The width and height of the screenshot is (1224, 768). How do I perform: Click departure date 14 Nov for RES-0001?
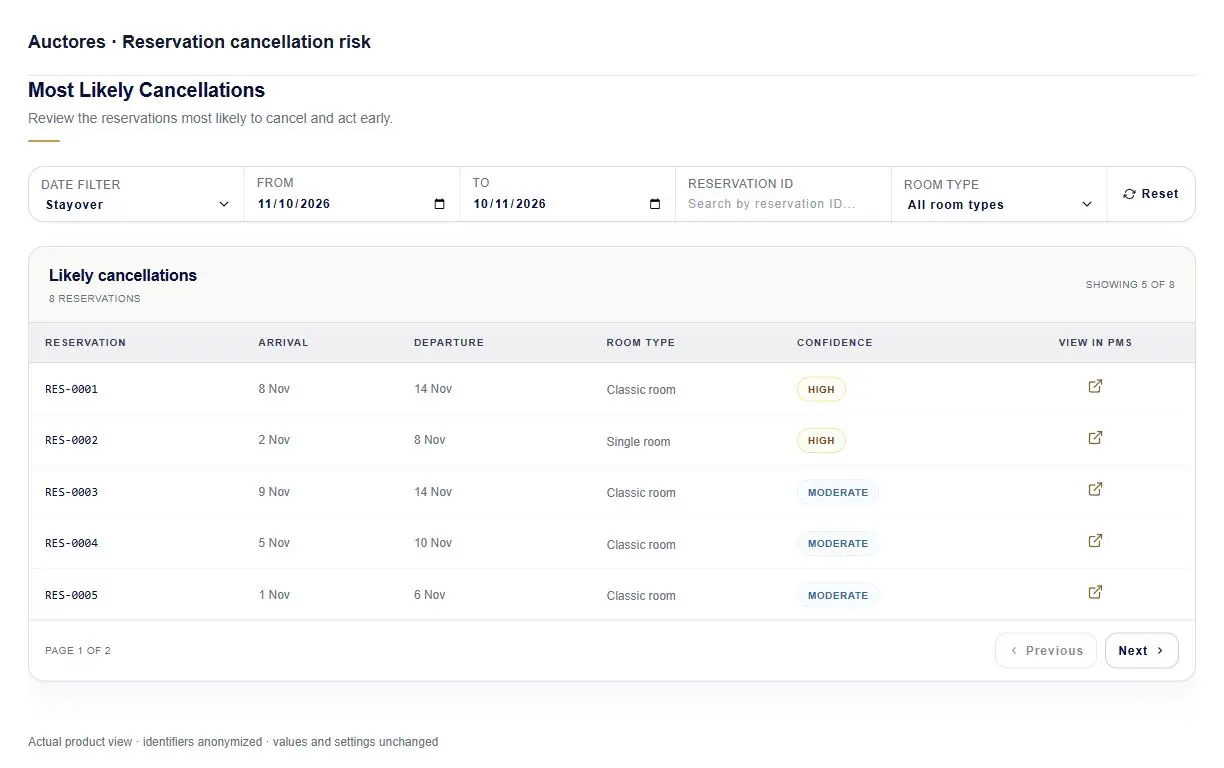pyautogui.click(x=433, y=389)
